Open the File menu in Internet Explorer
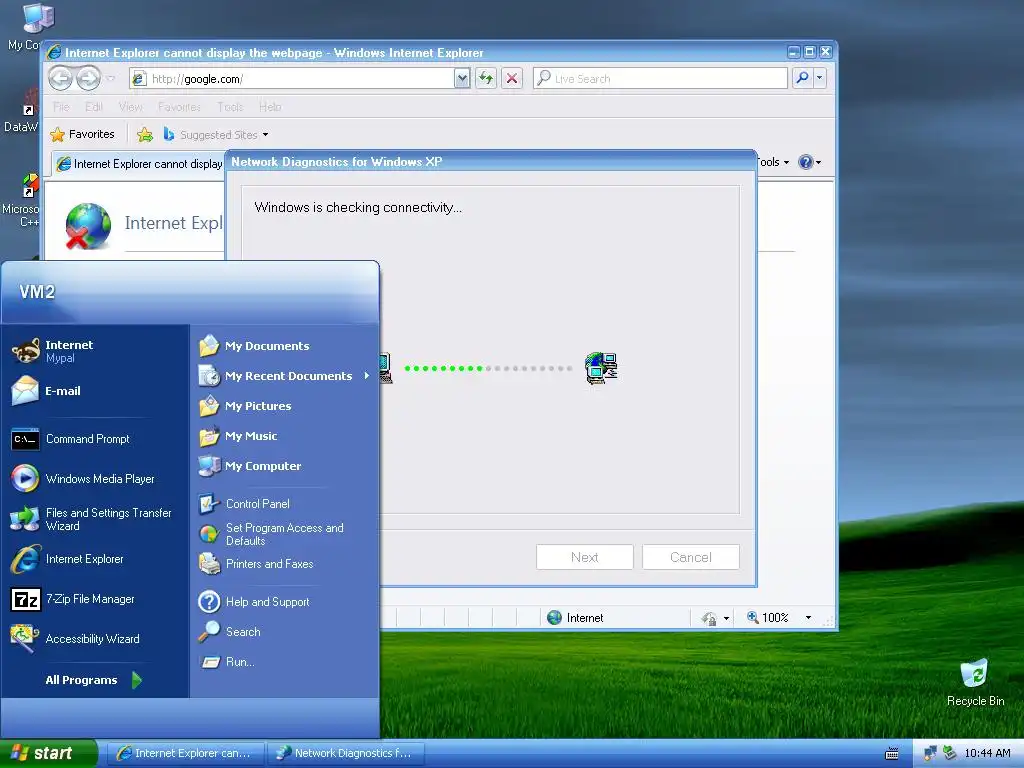The height and width of the screenshot is (768, 1024). click(61, 106)
